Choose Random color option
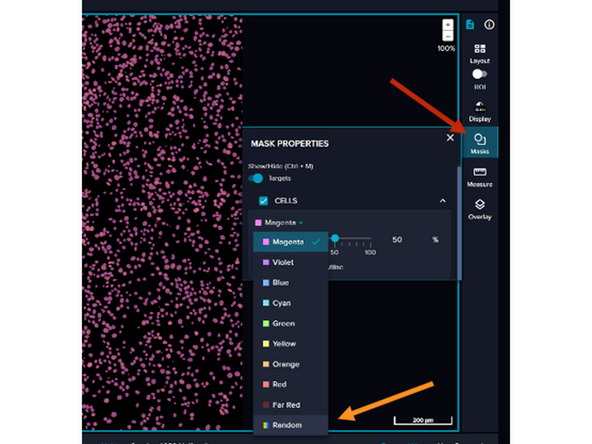592x444 pixels. pos(290,425)
